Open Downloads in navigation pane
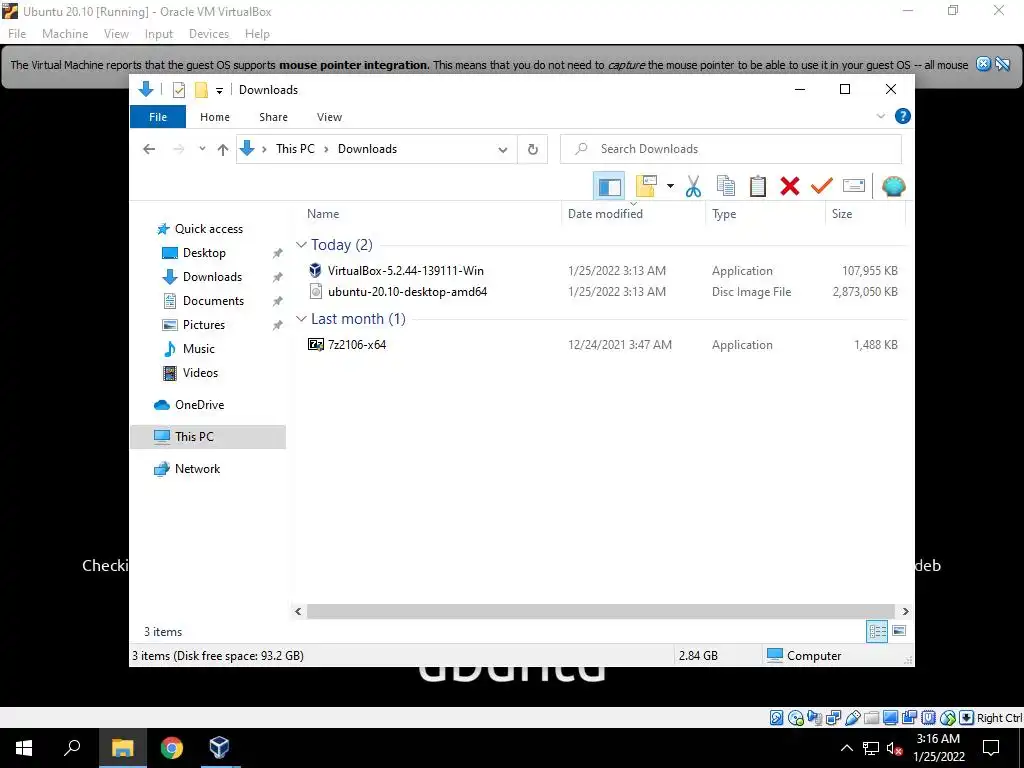This screenshot has width=1024, height=768. tap(212, 277)
